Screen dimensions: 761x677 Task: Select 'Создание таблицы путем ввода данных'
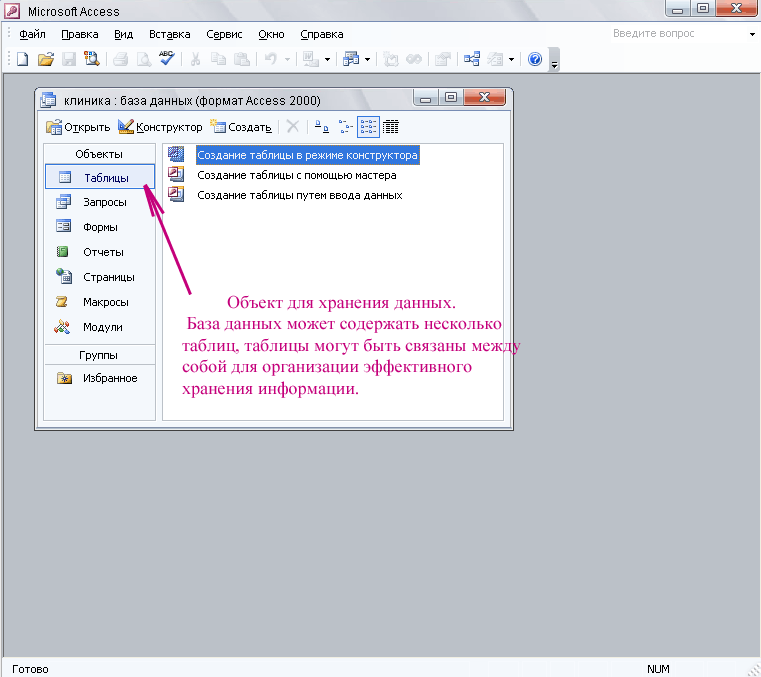pyautogui.click(x=299, y=195)
